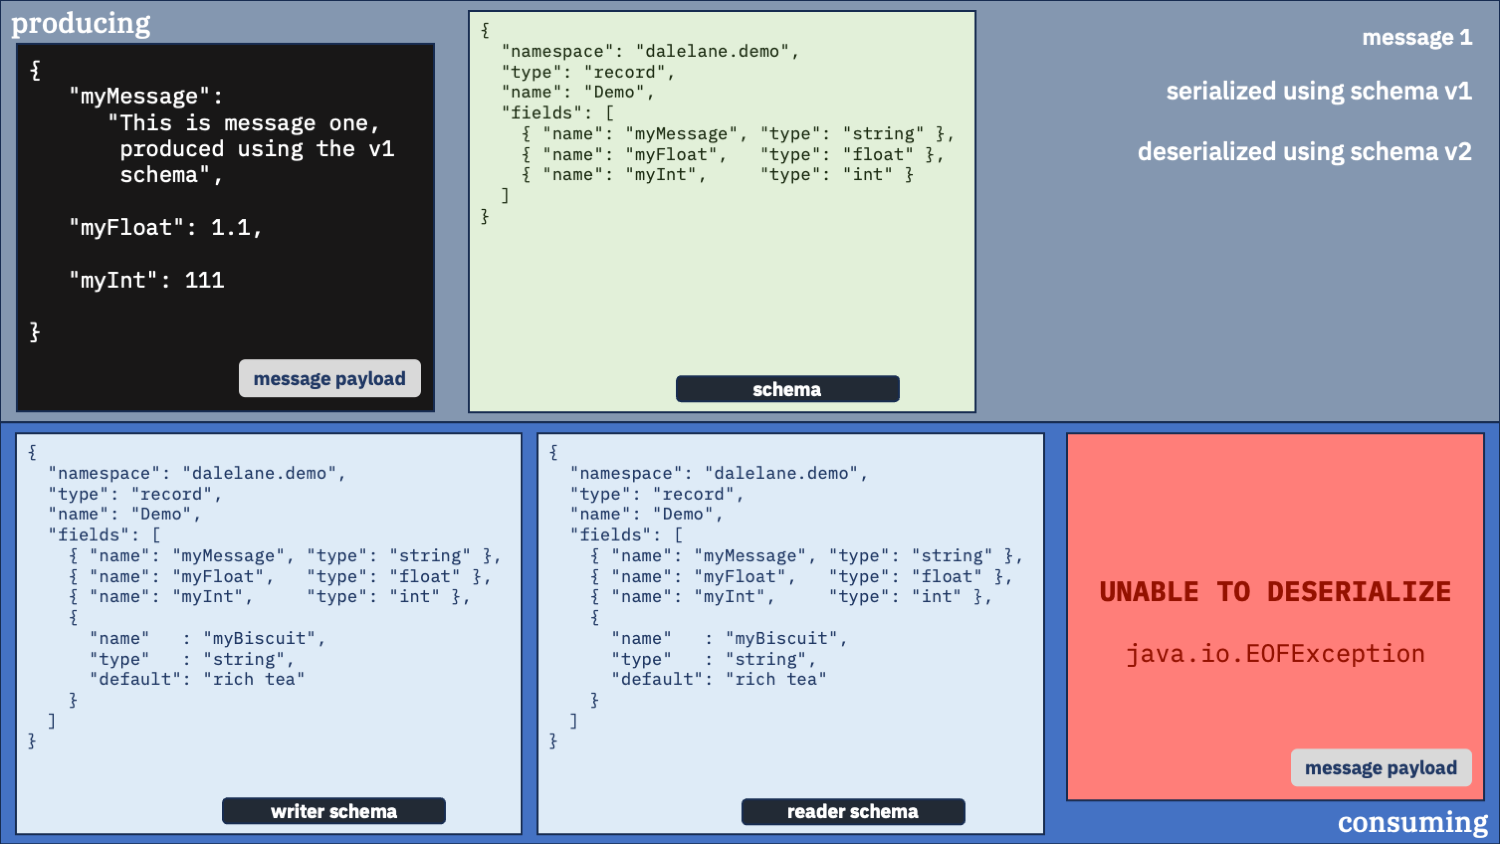Click the message payload label in the black panel
1500x844 pixels.
329,379
